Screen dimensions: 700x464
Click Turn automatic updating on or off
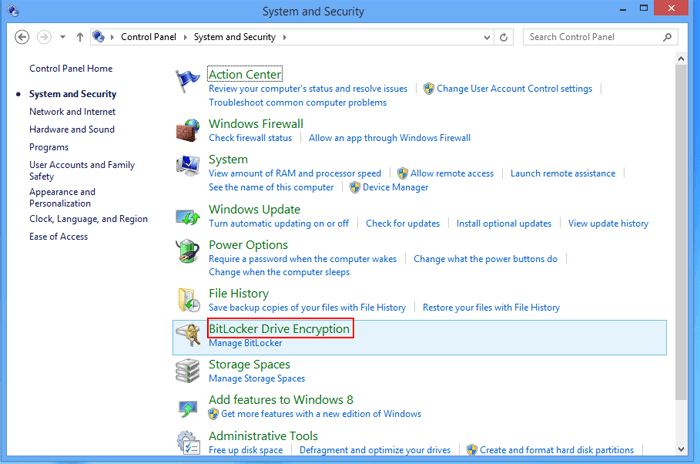coord(279,224)
